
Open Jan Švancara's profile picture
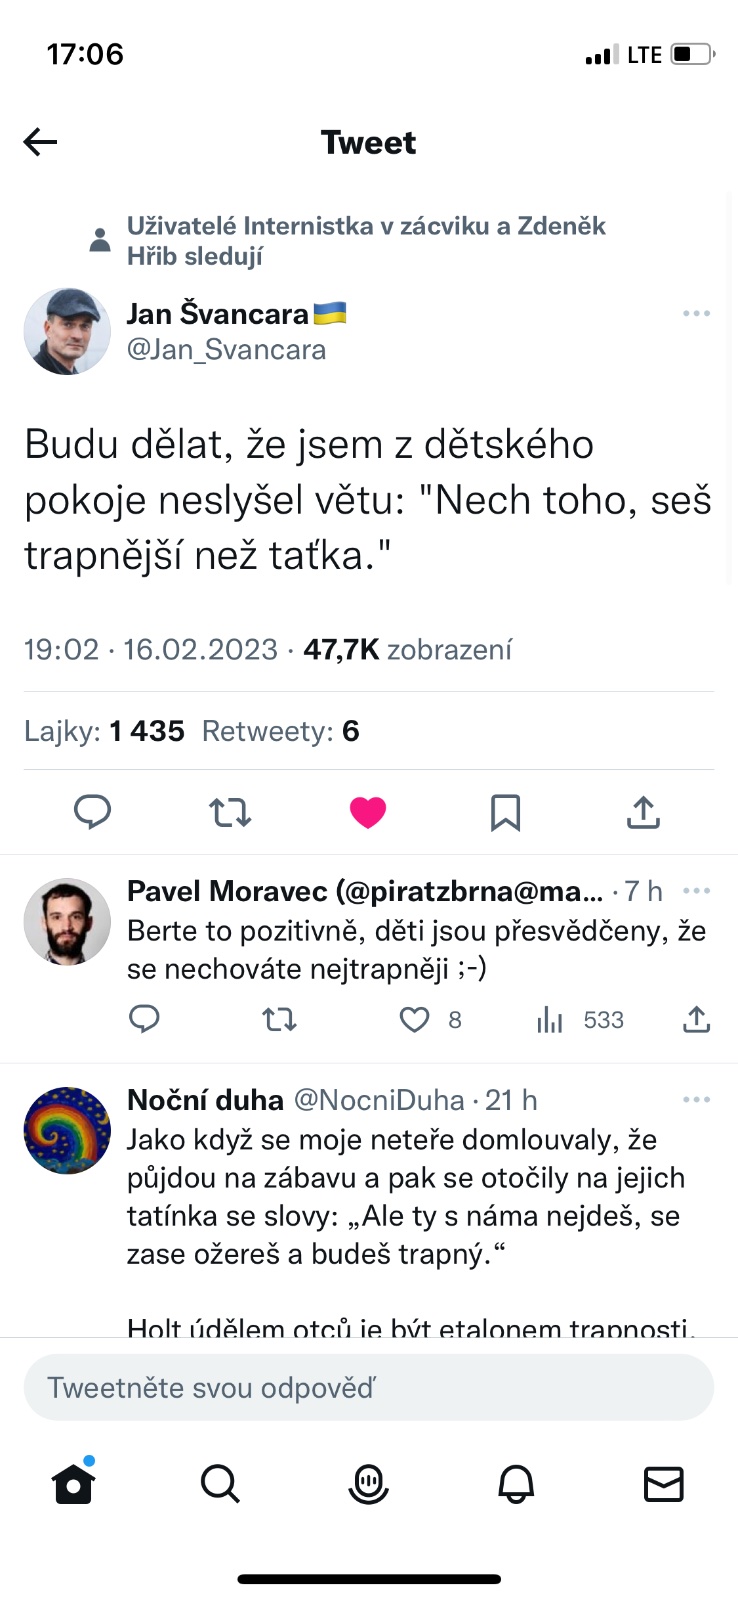[x=67, y=332]
